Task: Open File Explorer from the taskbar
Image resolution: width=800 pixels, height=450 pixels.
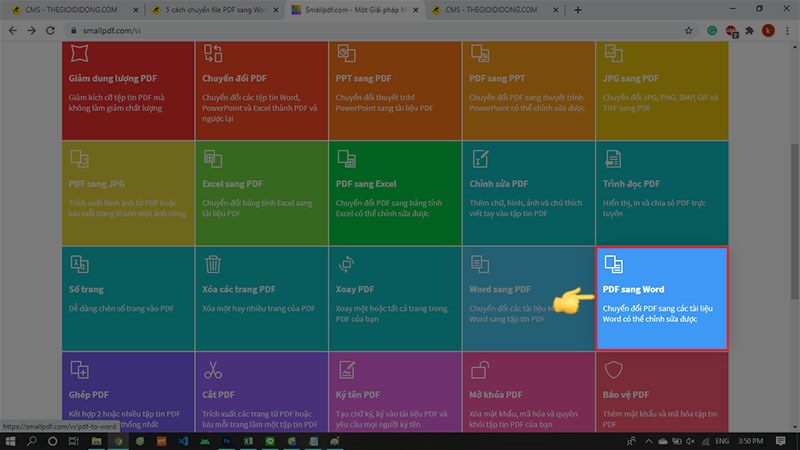Action: tap(96, 441)
